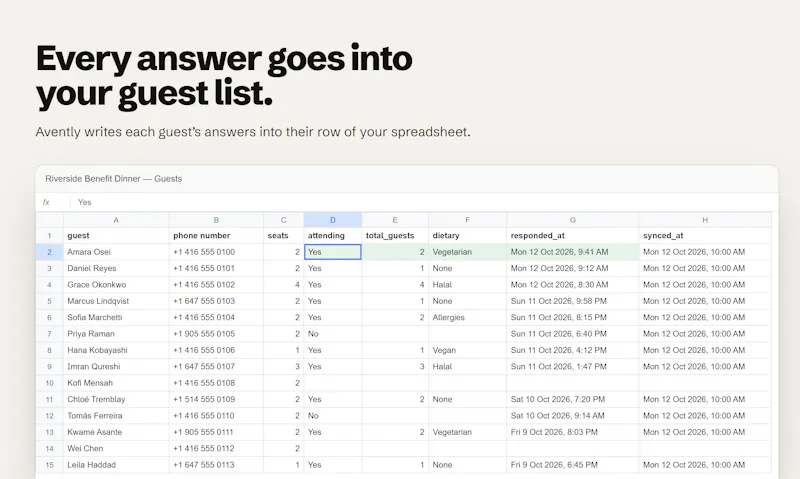The image size is (800, 479).
Task: Select column G header
Action: coord(573,220)
